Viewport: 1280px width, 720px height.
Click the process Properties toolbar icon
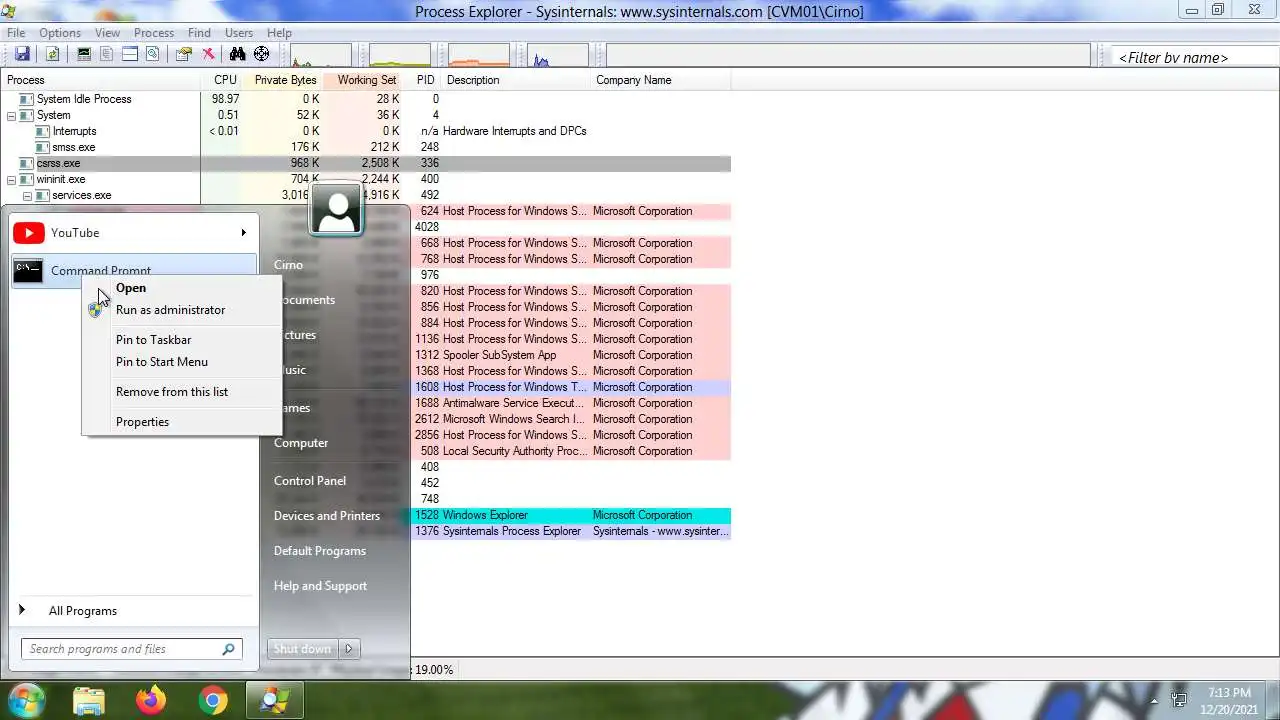click(184, 55)
